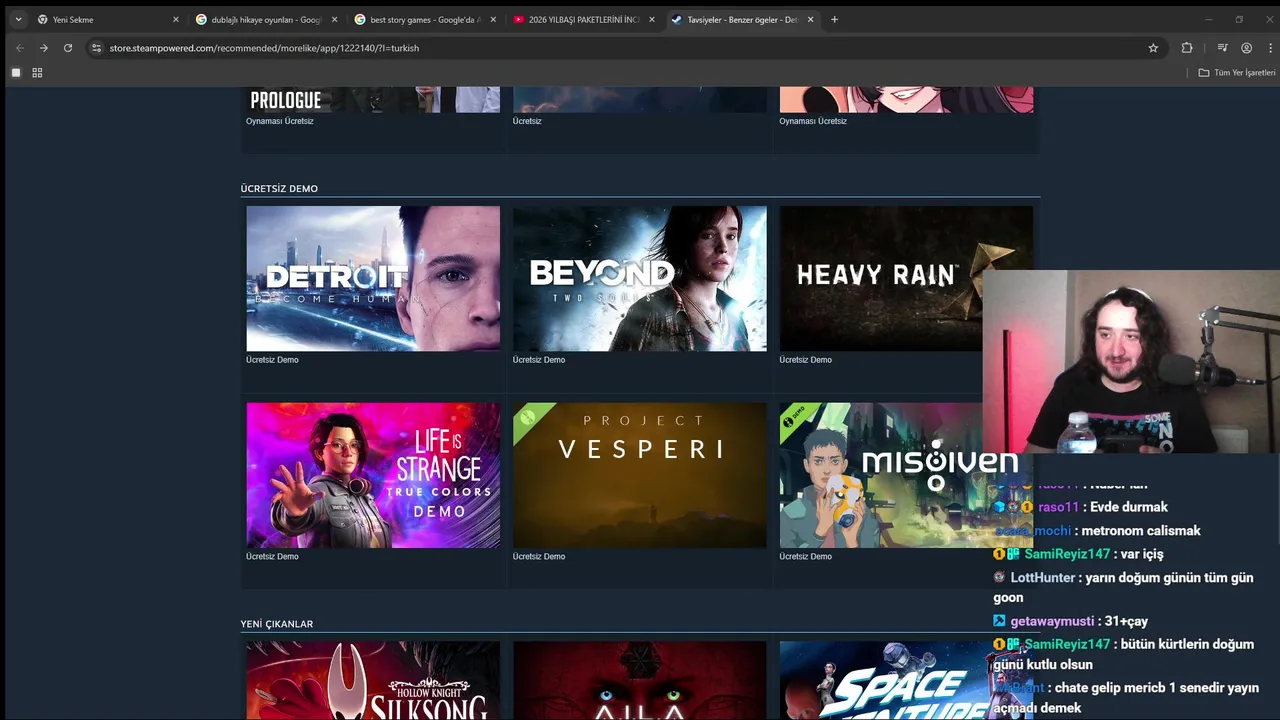This screenshot has height=720, width=1280.
Task: Open Life is Strange True Colors Demo
Action: (373, 475)
